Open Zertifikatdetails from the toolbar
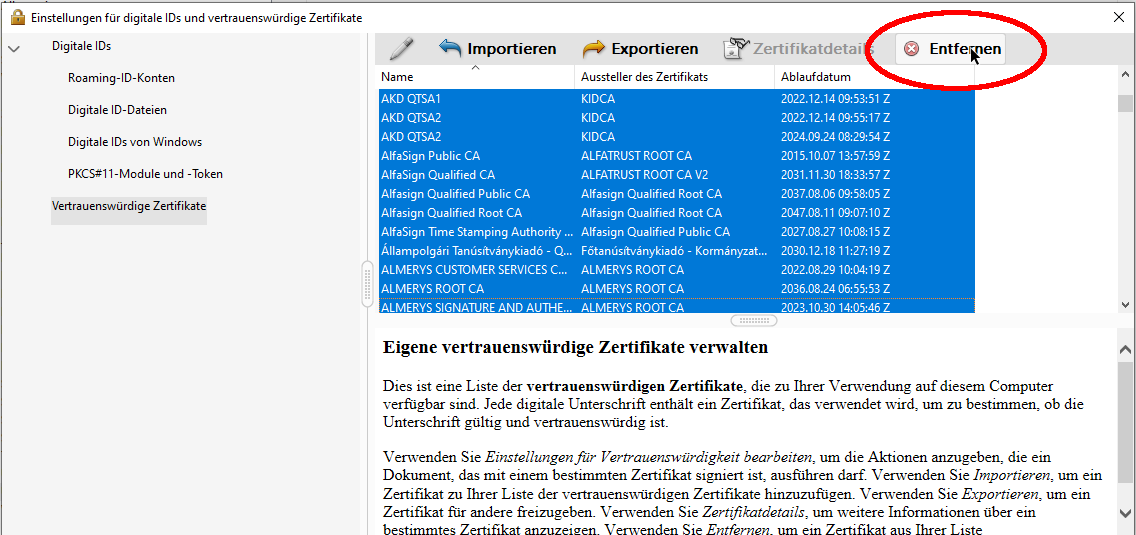This screenshot has width=1136, height=535. pos(798,49)
